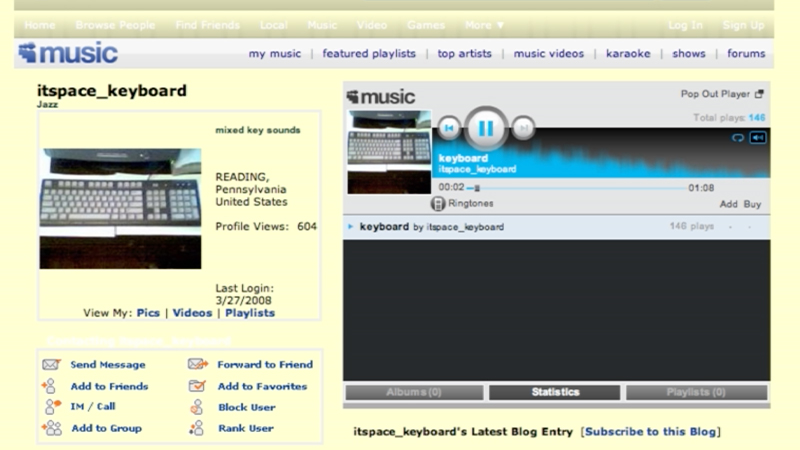
Task: View profile Videos link
Action: (x=192, y=313)
